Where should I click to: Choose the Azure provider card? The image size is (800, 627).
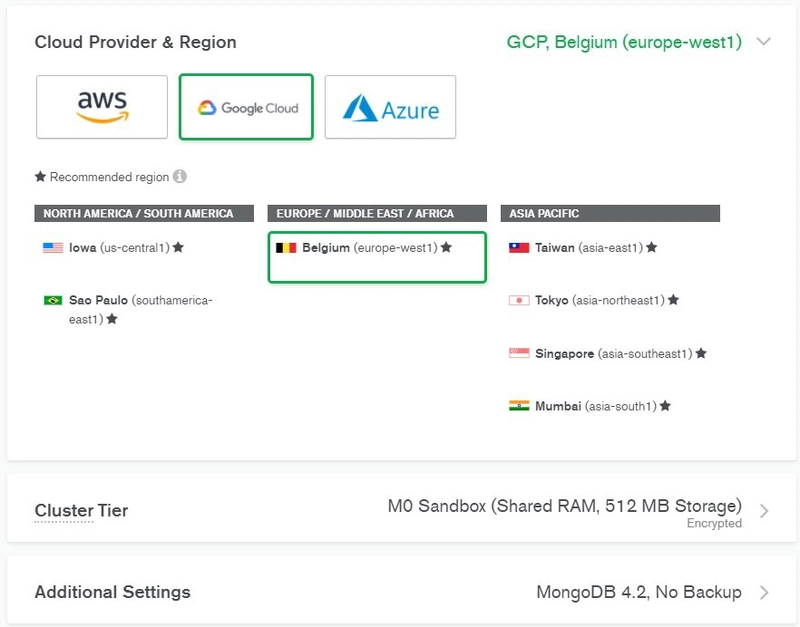[x=390, y=107]
